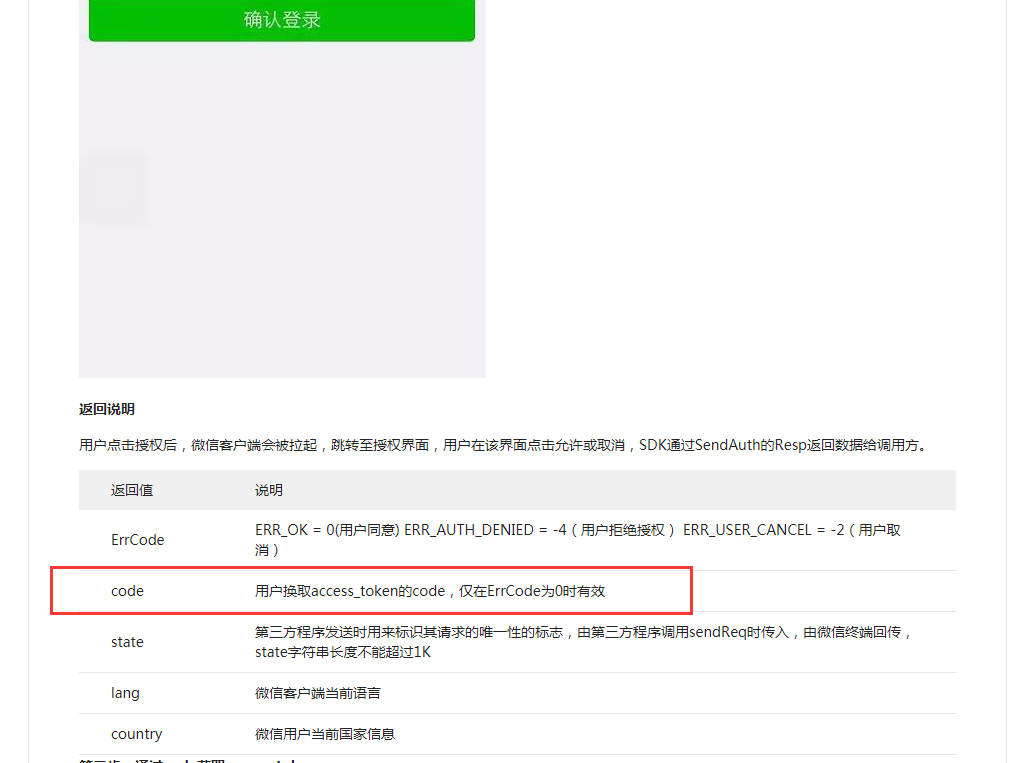Click the 用户换取access_token的code description
The height and width of the screenshot is (763, 1011).
430,591
